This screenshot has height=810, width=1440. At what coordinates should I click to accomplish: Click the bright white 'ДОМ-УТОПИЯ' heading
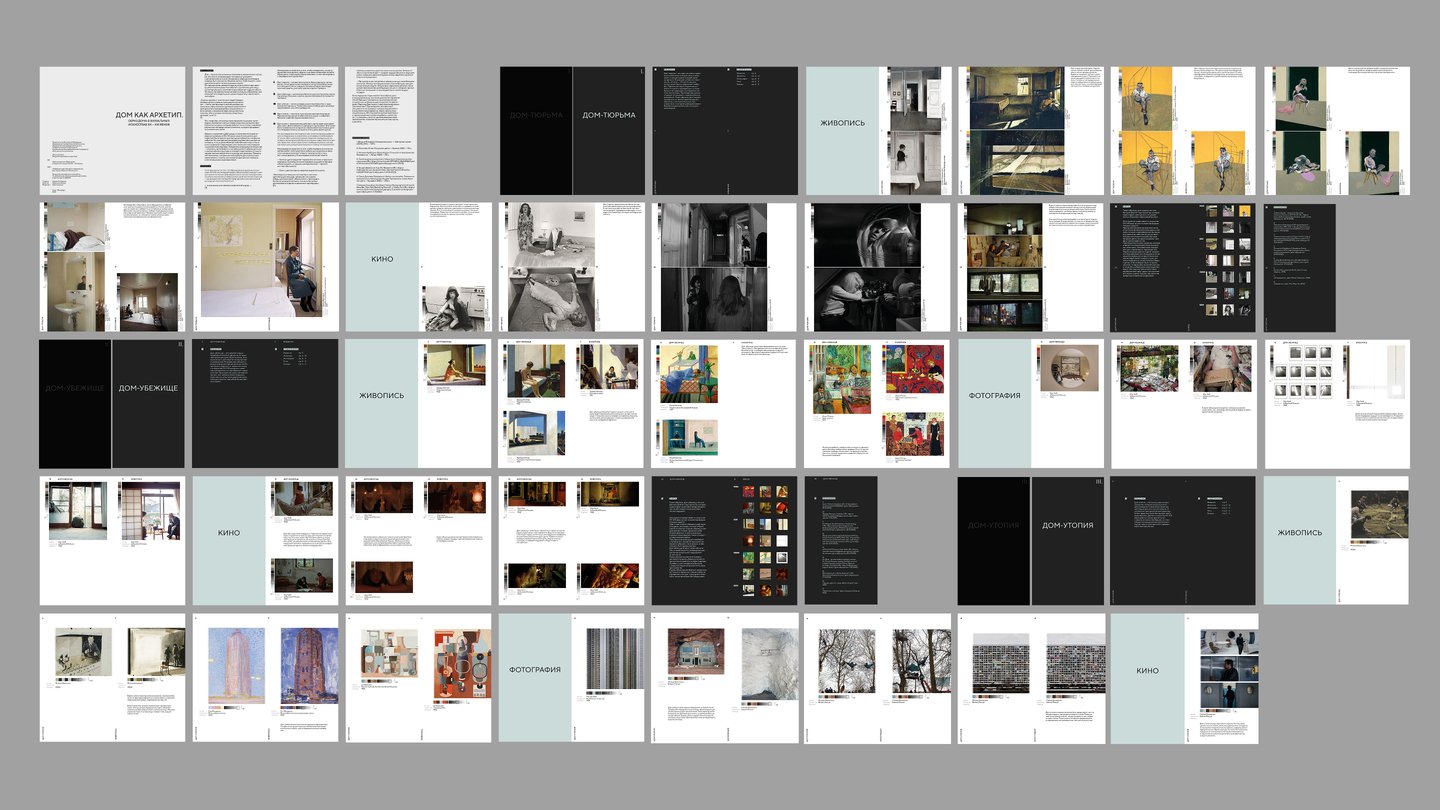click(x=1067, y=524)
